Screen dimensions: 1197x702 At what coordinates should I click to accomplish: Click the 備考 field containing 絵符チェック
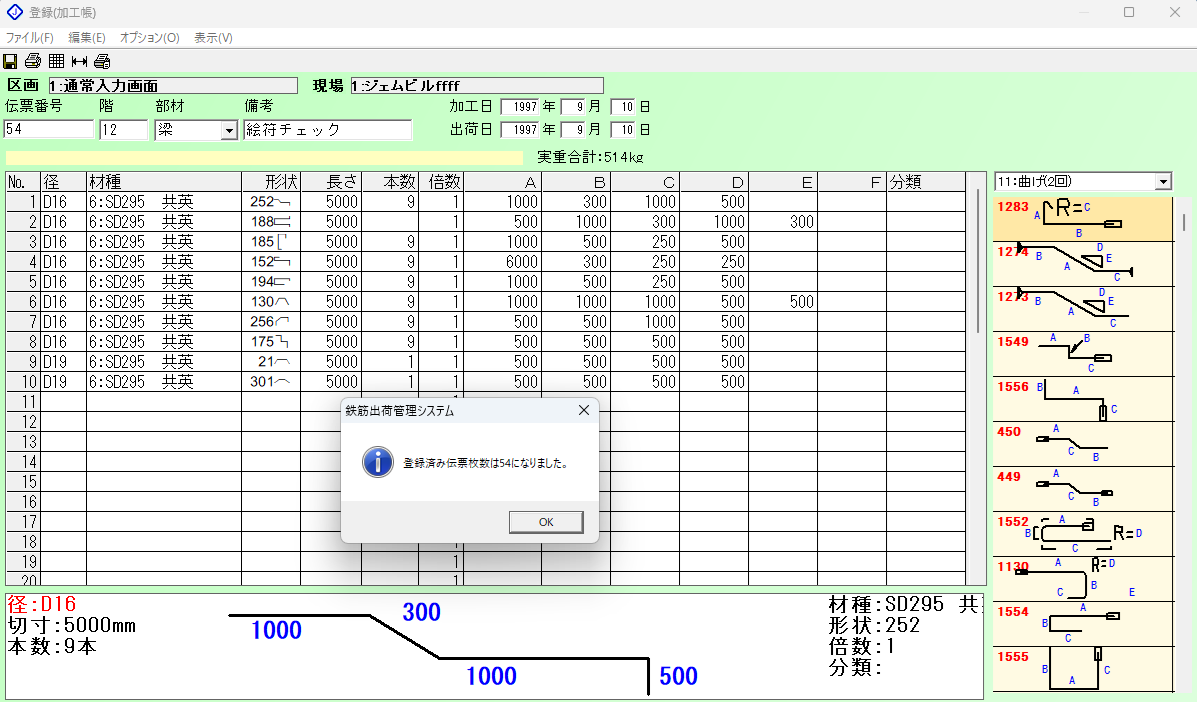[327, 130]
